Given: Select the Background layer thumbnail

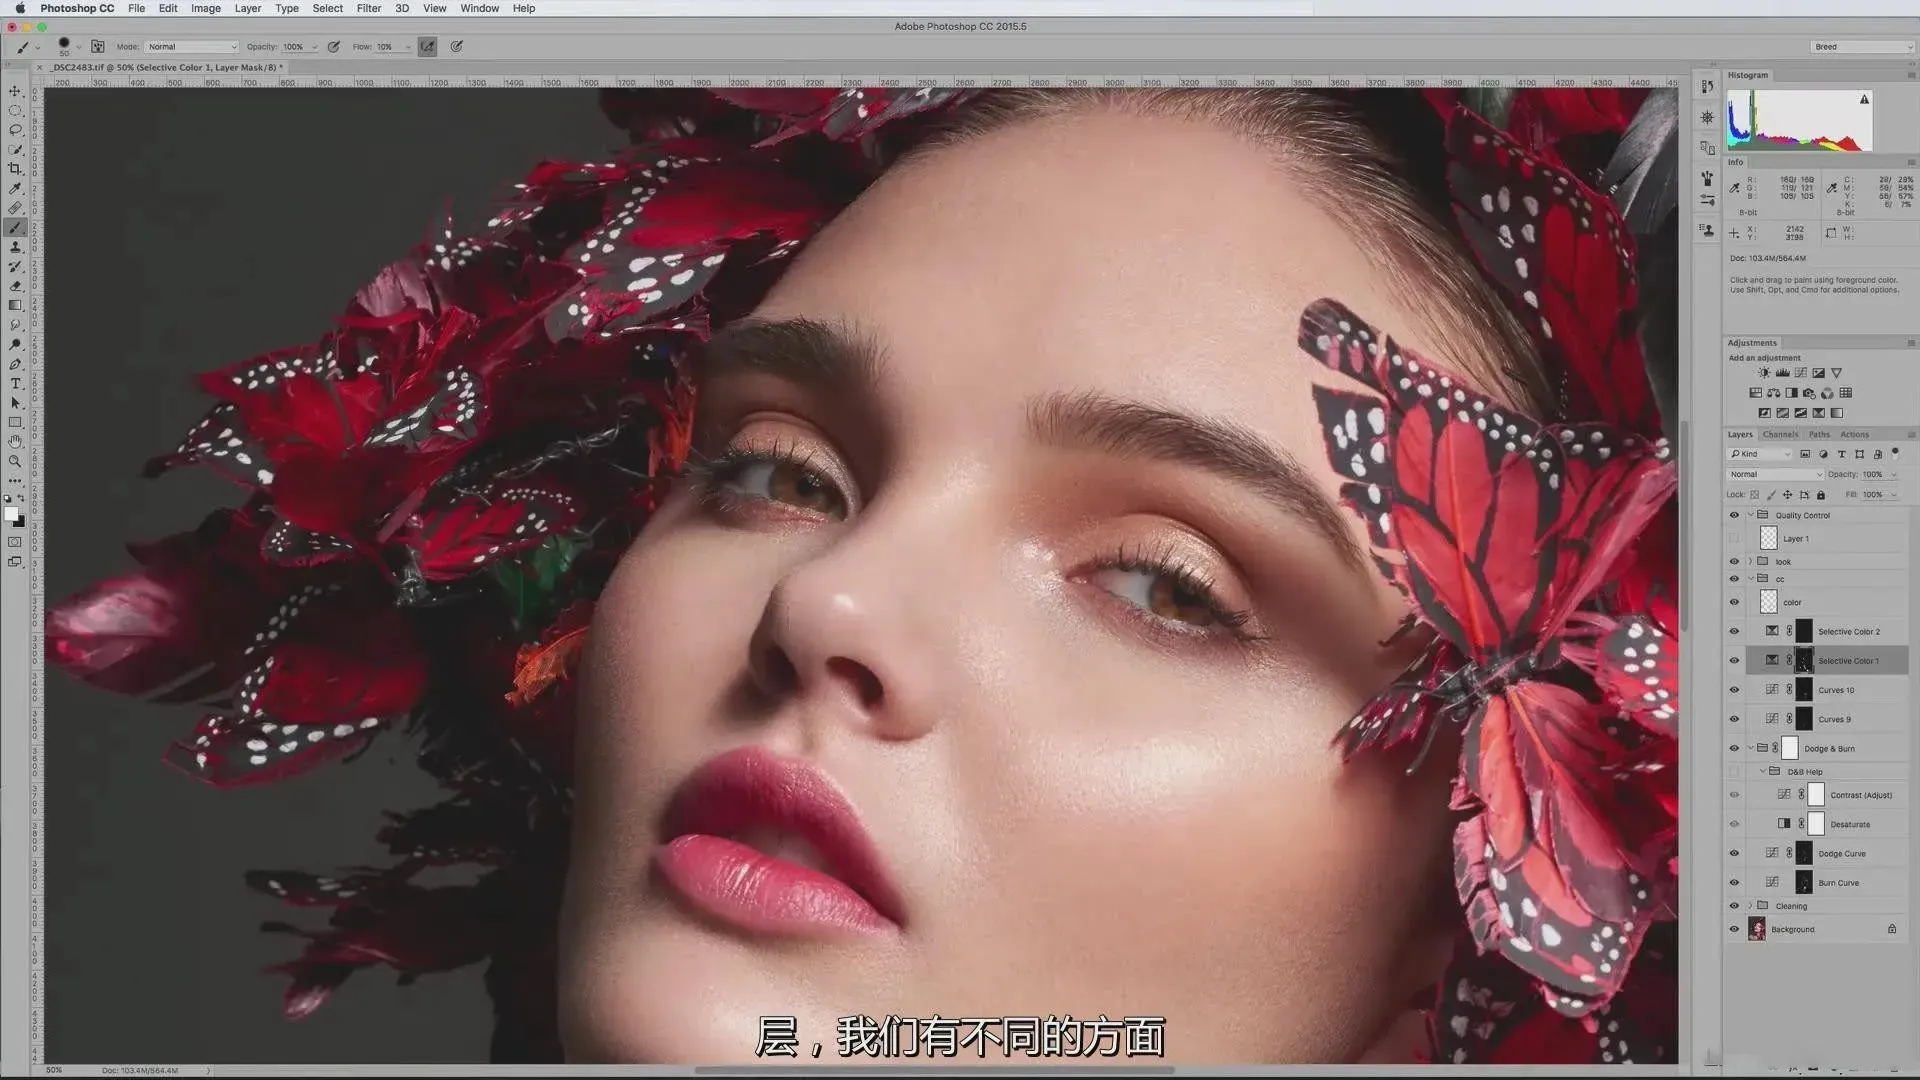Looking at the screenshot, I should [1757, 929].
